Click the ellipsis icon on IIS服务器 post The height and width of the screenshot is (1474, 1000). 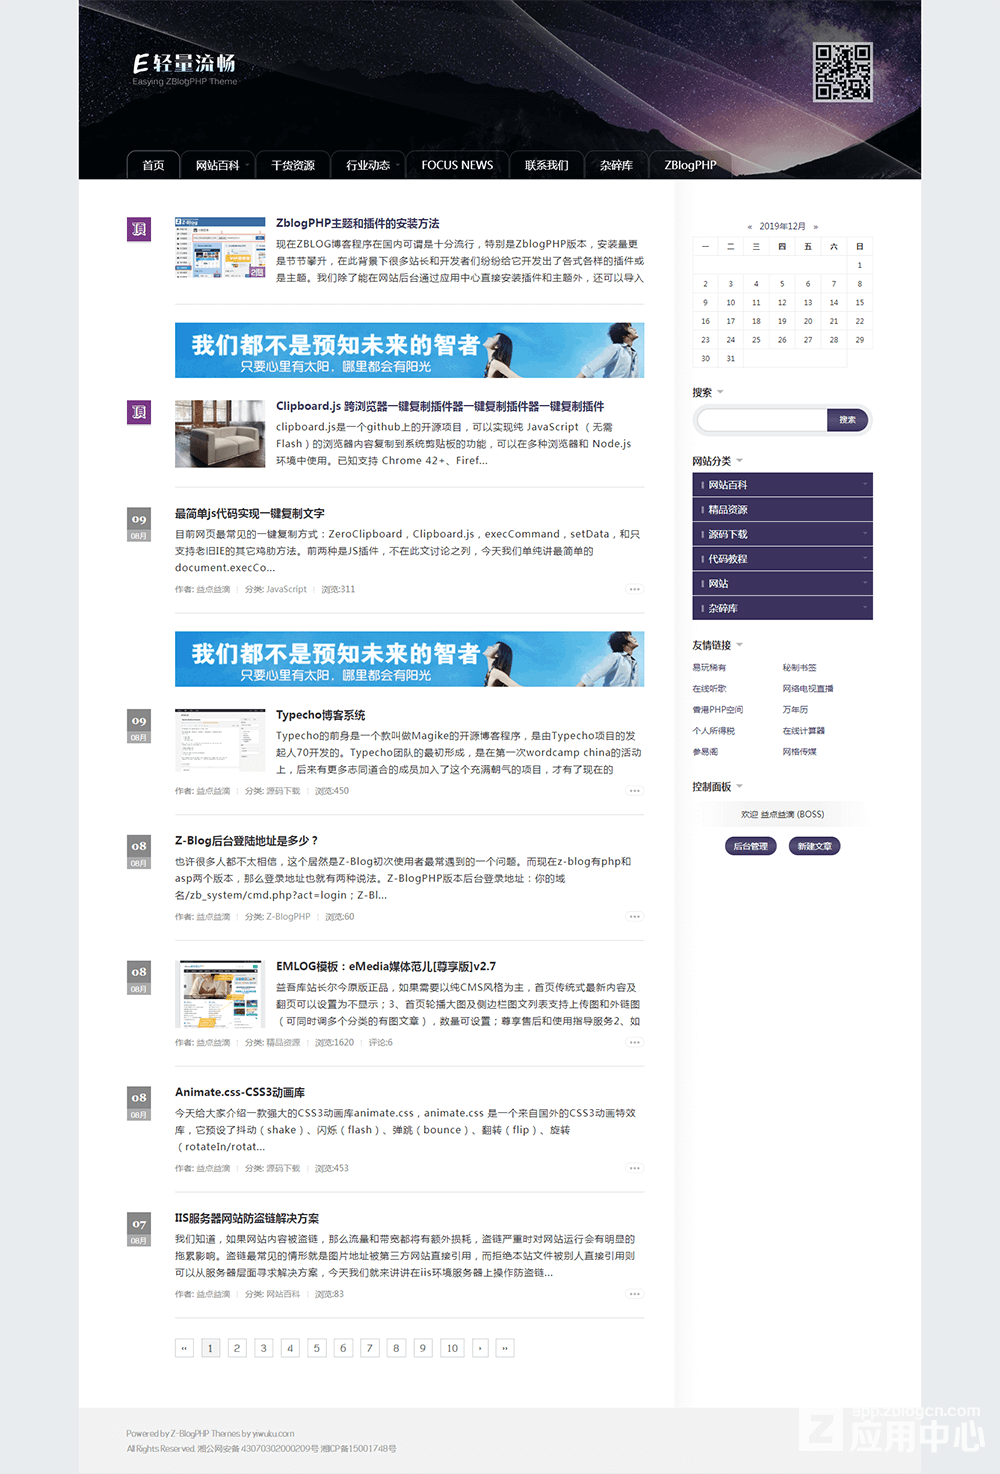(x=634, y=1294)
